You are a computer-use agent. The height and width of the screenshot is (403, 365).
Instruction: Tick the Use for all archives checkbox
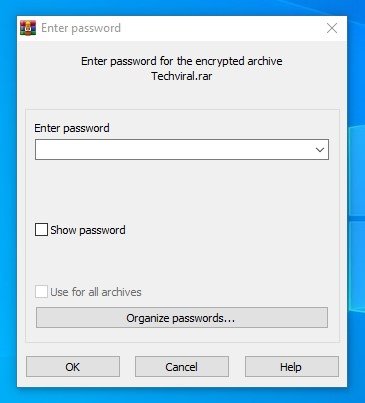(x=41, y=292)
